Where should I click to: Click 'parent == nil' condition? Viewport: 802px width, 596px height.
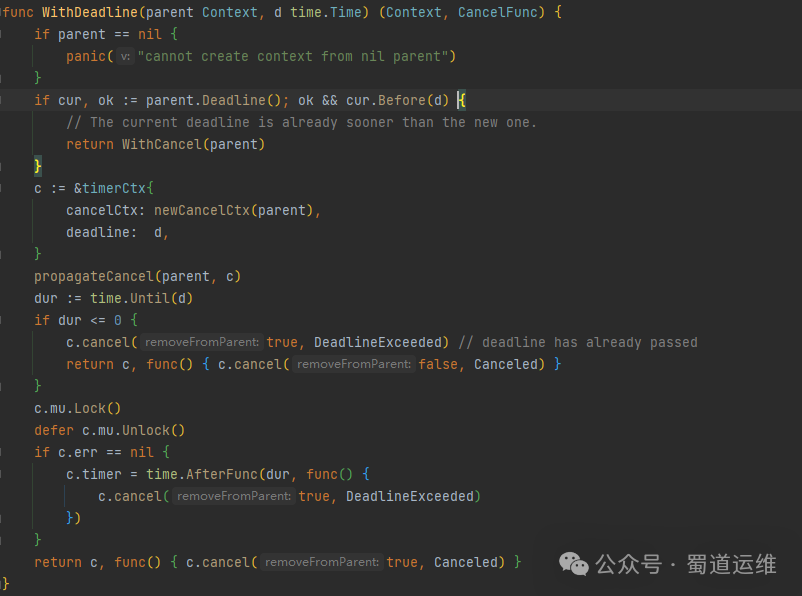coord(109,34)
